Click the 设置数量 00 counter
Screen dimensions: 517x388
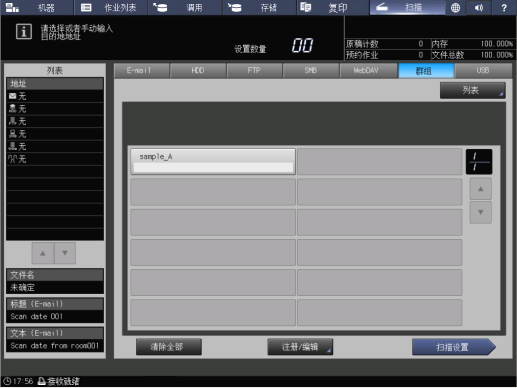coord(303,45)
